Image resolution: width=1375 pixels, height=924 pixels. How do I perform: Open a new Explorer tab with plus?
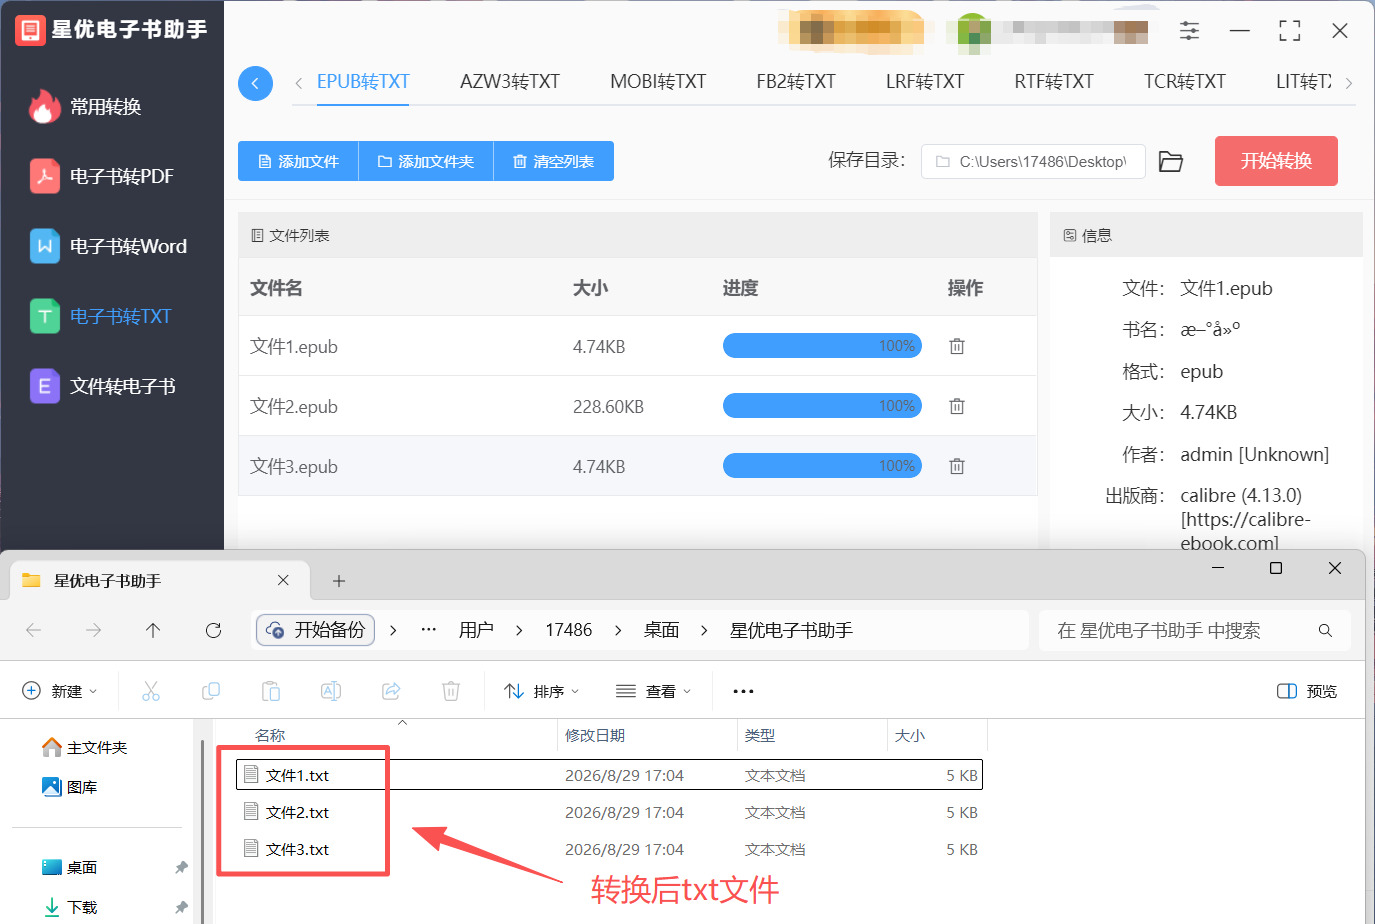[339, 581]
